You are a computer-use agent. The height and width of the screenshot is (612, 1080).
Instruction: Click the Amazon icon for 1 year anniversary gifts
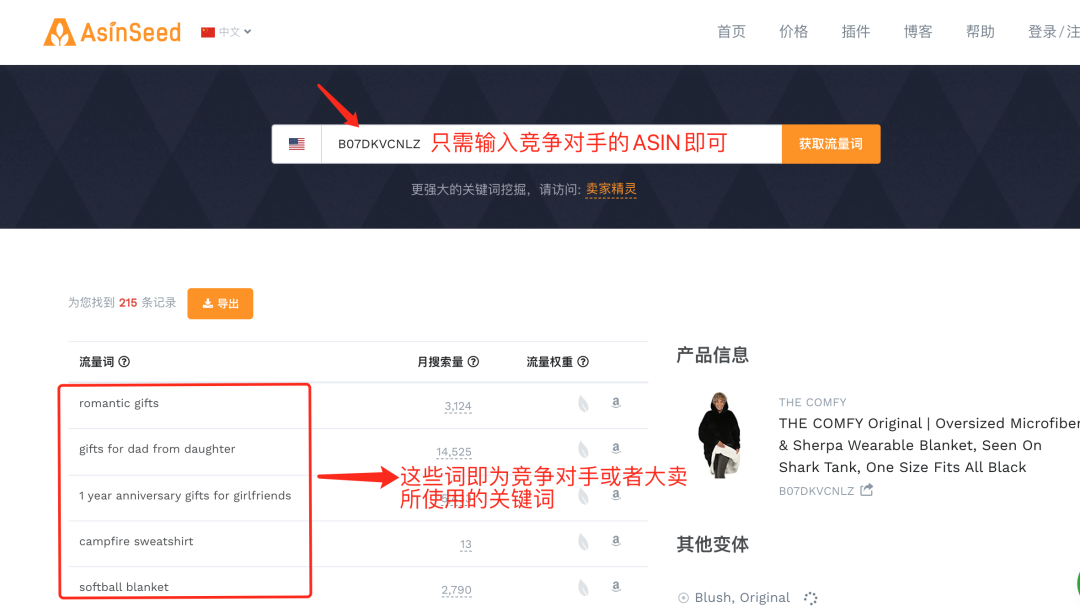pos(615,495)
